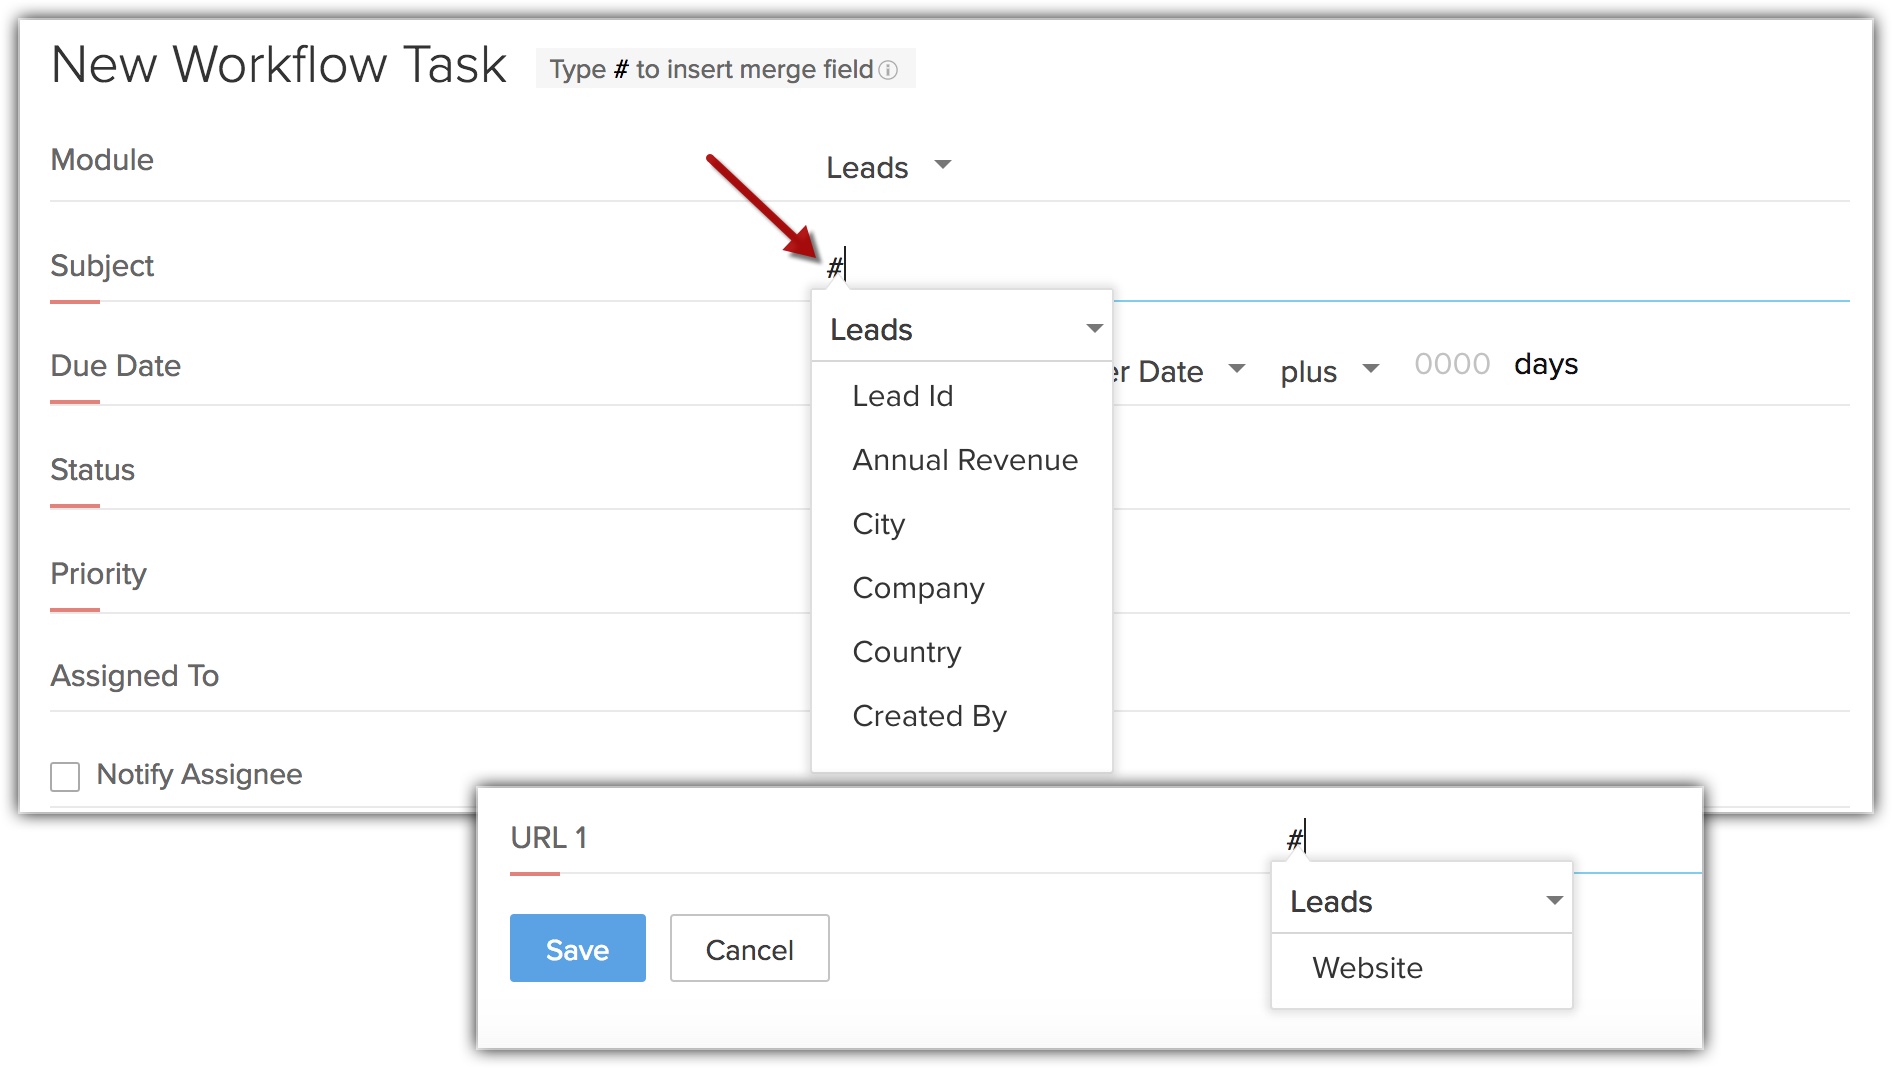Click the blue Save button
Screen dimensions: 1892x1078
click(x=577, y=949)
